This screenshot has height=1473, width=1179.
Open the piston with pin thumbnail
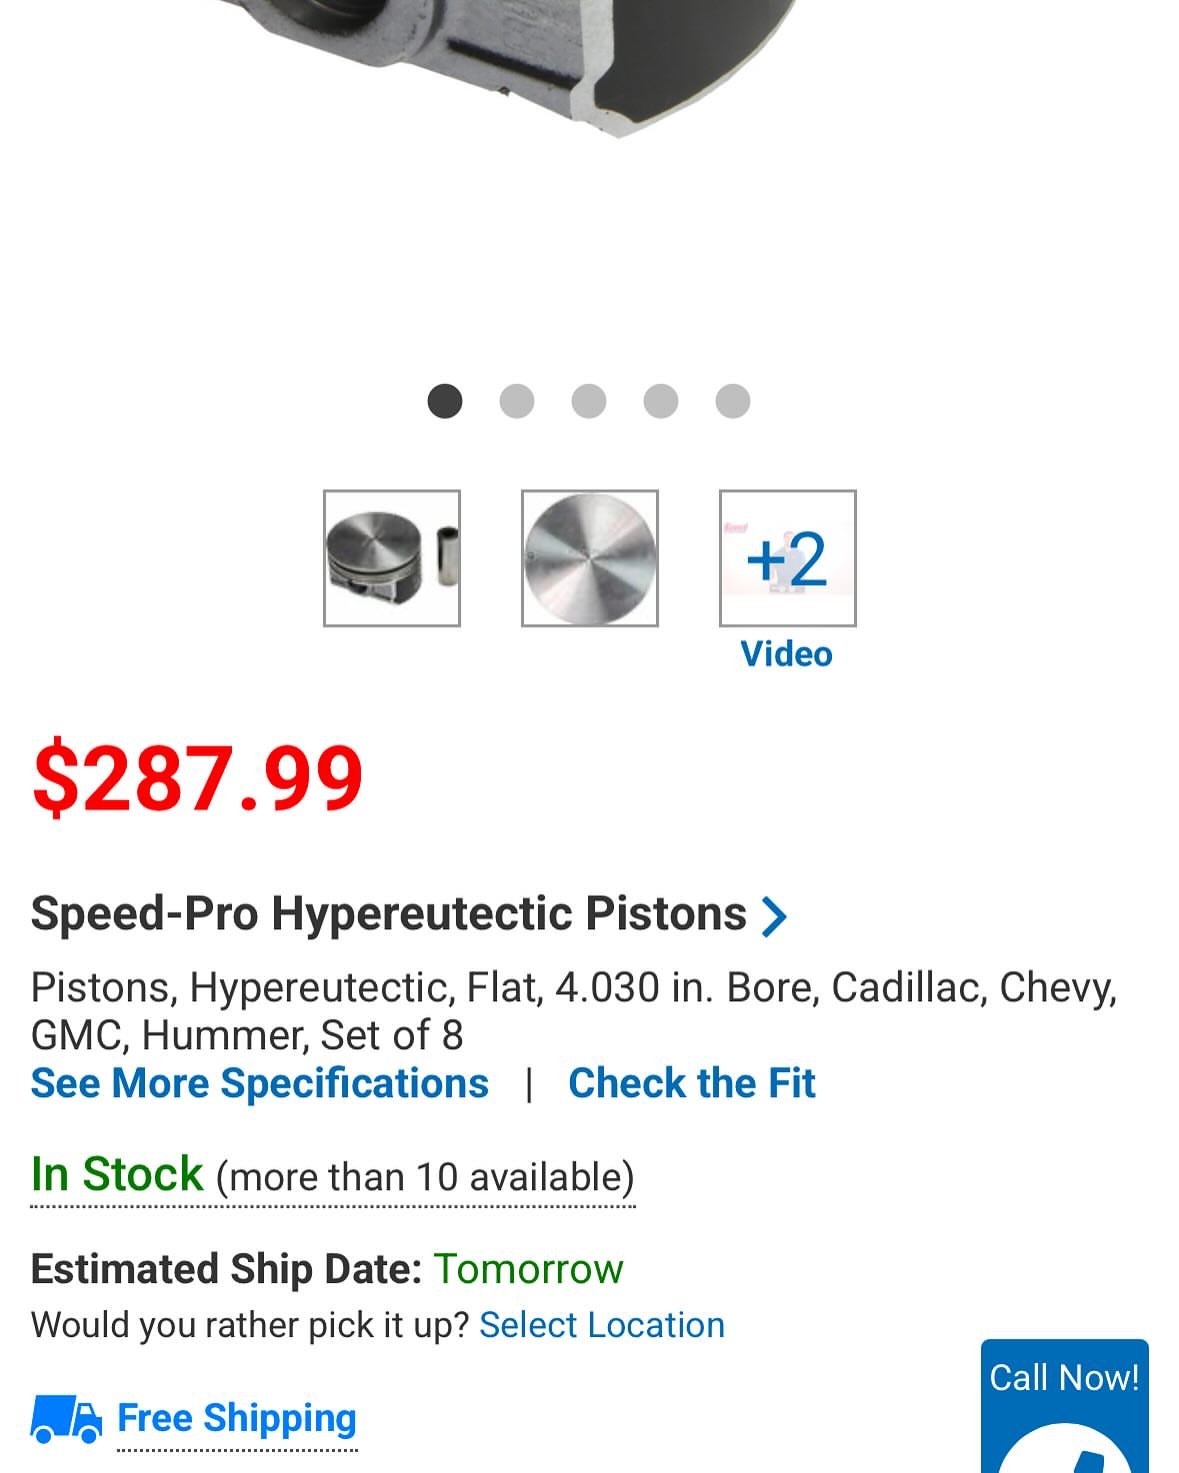click(x=392, y=558)
